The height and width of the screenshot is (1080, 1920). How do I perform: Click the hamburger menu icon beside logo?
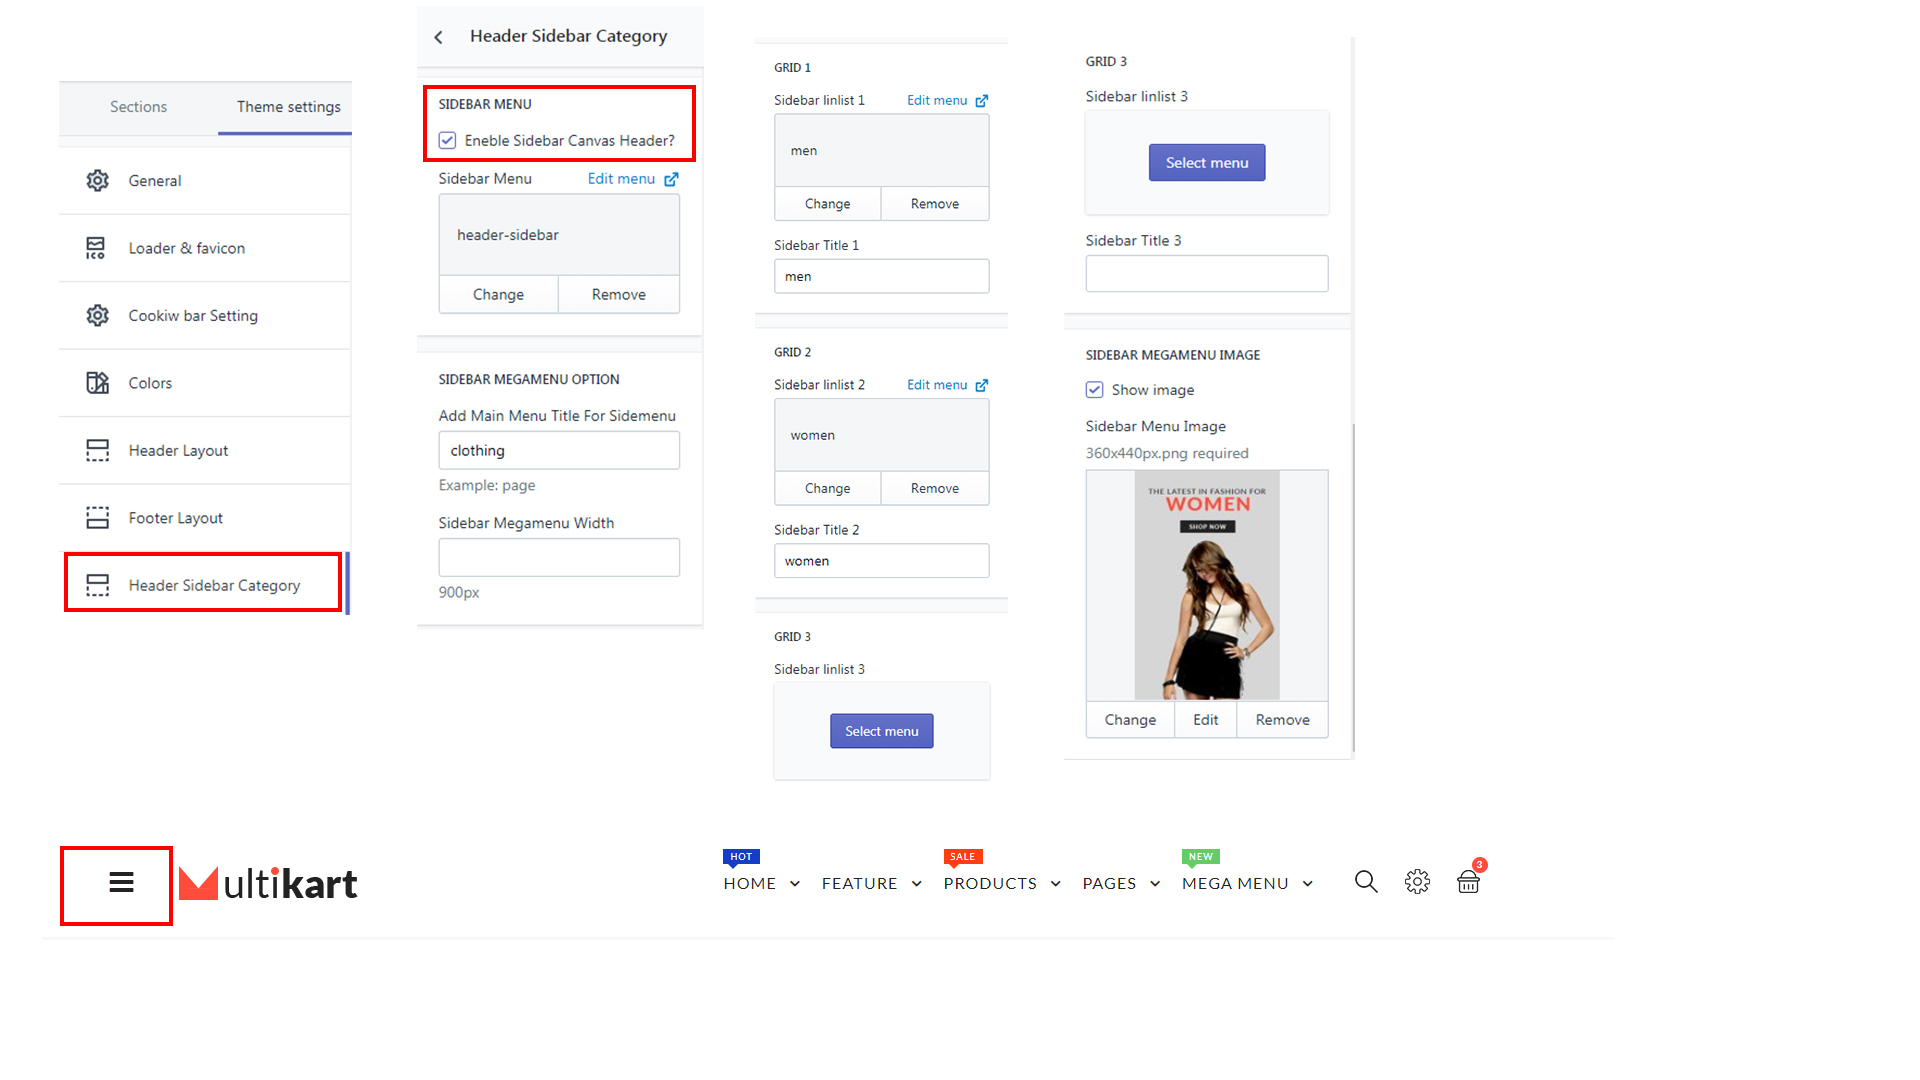pos(121,882)
